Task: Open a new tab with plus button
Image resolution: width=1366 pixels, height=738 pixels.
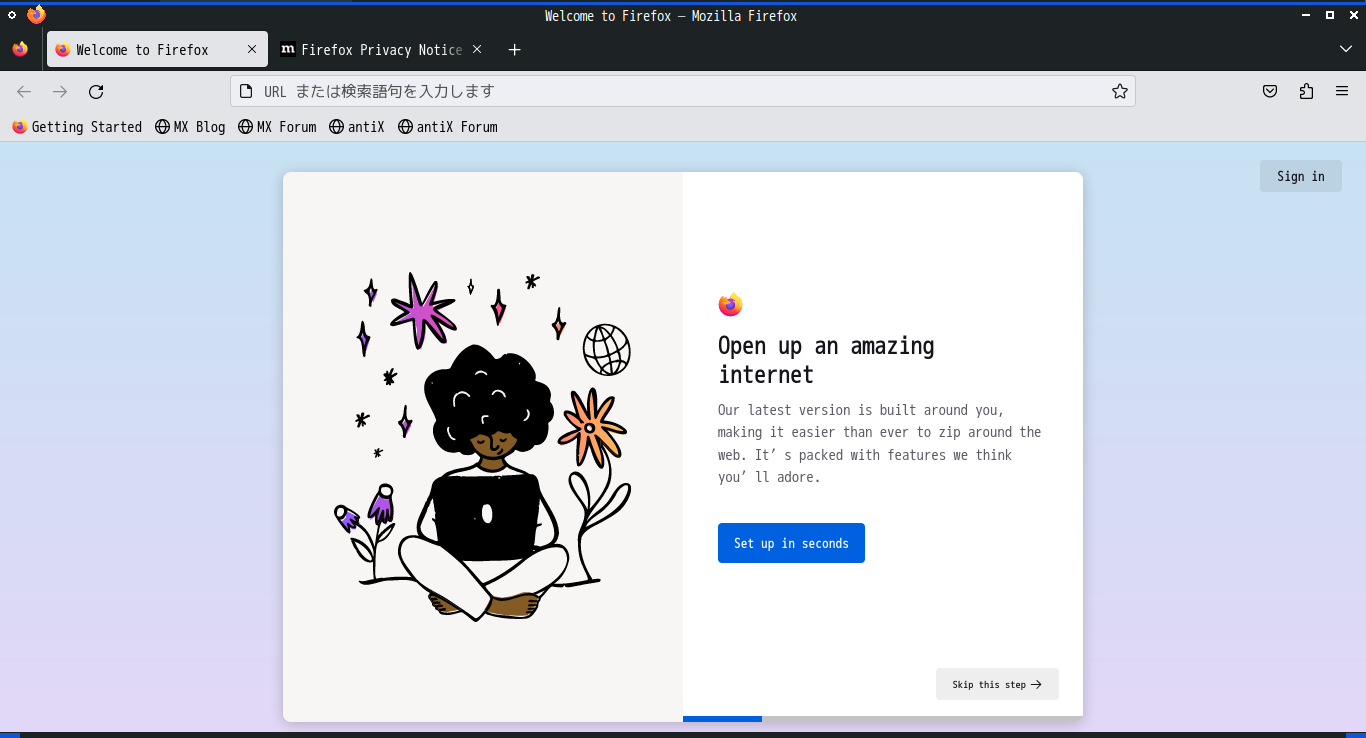Action: point(514,49)
